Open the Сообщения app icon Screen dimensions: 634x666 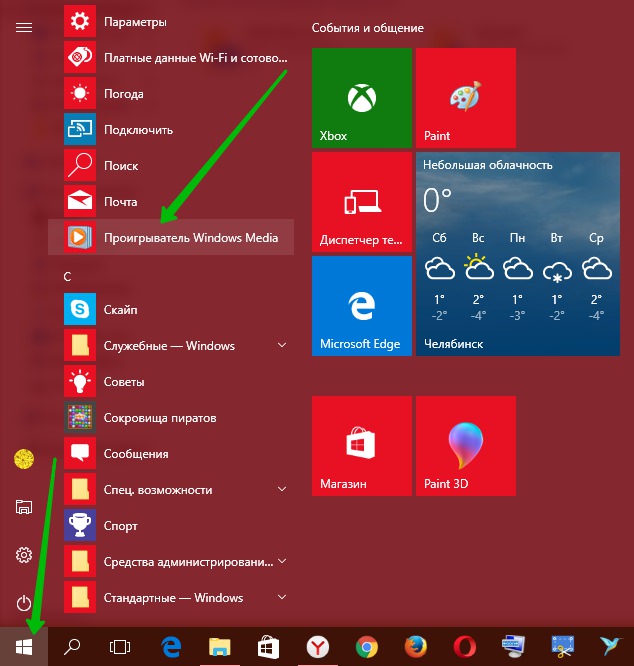(80, 453)
